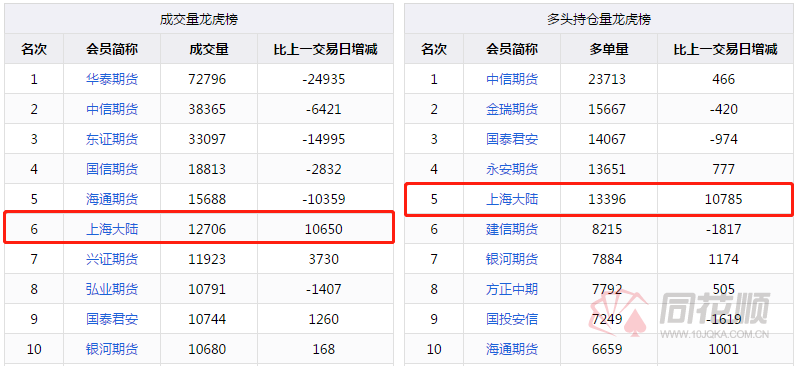Select the long position value 8215
This screenshot has width=799, height=366.
[607, 229]
